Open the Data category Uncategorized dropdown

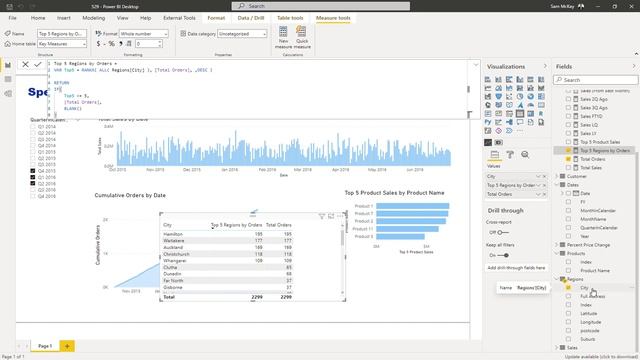coord(242,33)
